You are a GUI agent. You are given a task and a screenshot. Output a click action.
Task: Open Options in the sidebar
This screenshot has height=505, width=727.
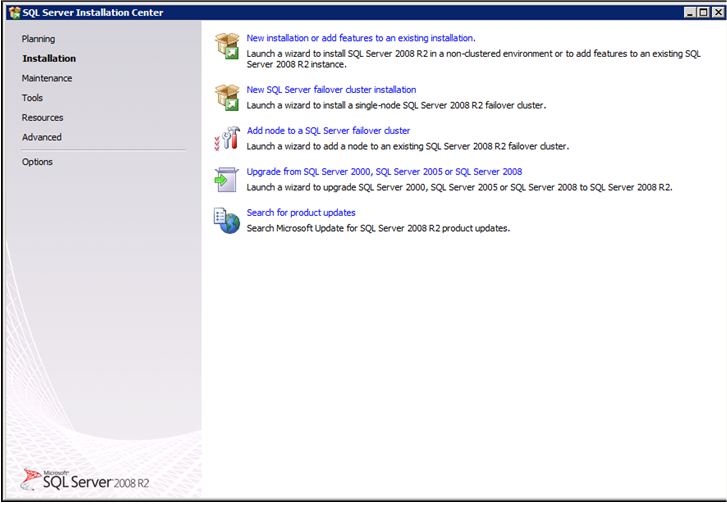click(37, 162)
